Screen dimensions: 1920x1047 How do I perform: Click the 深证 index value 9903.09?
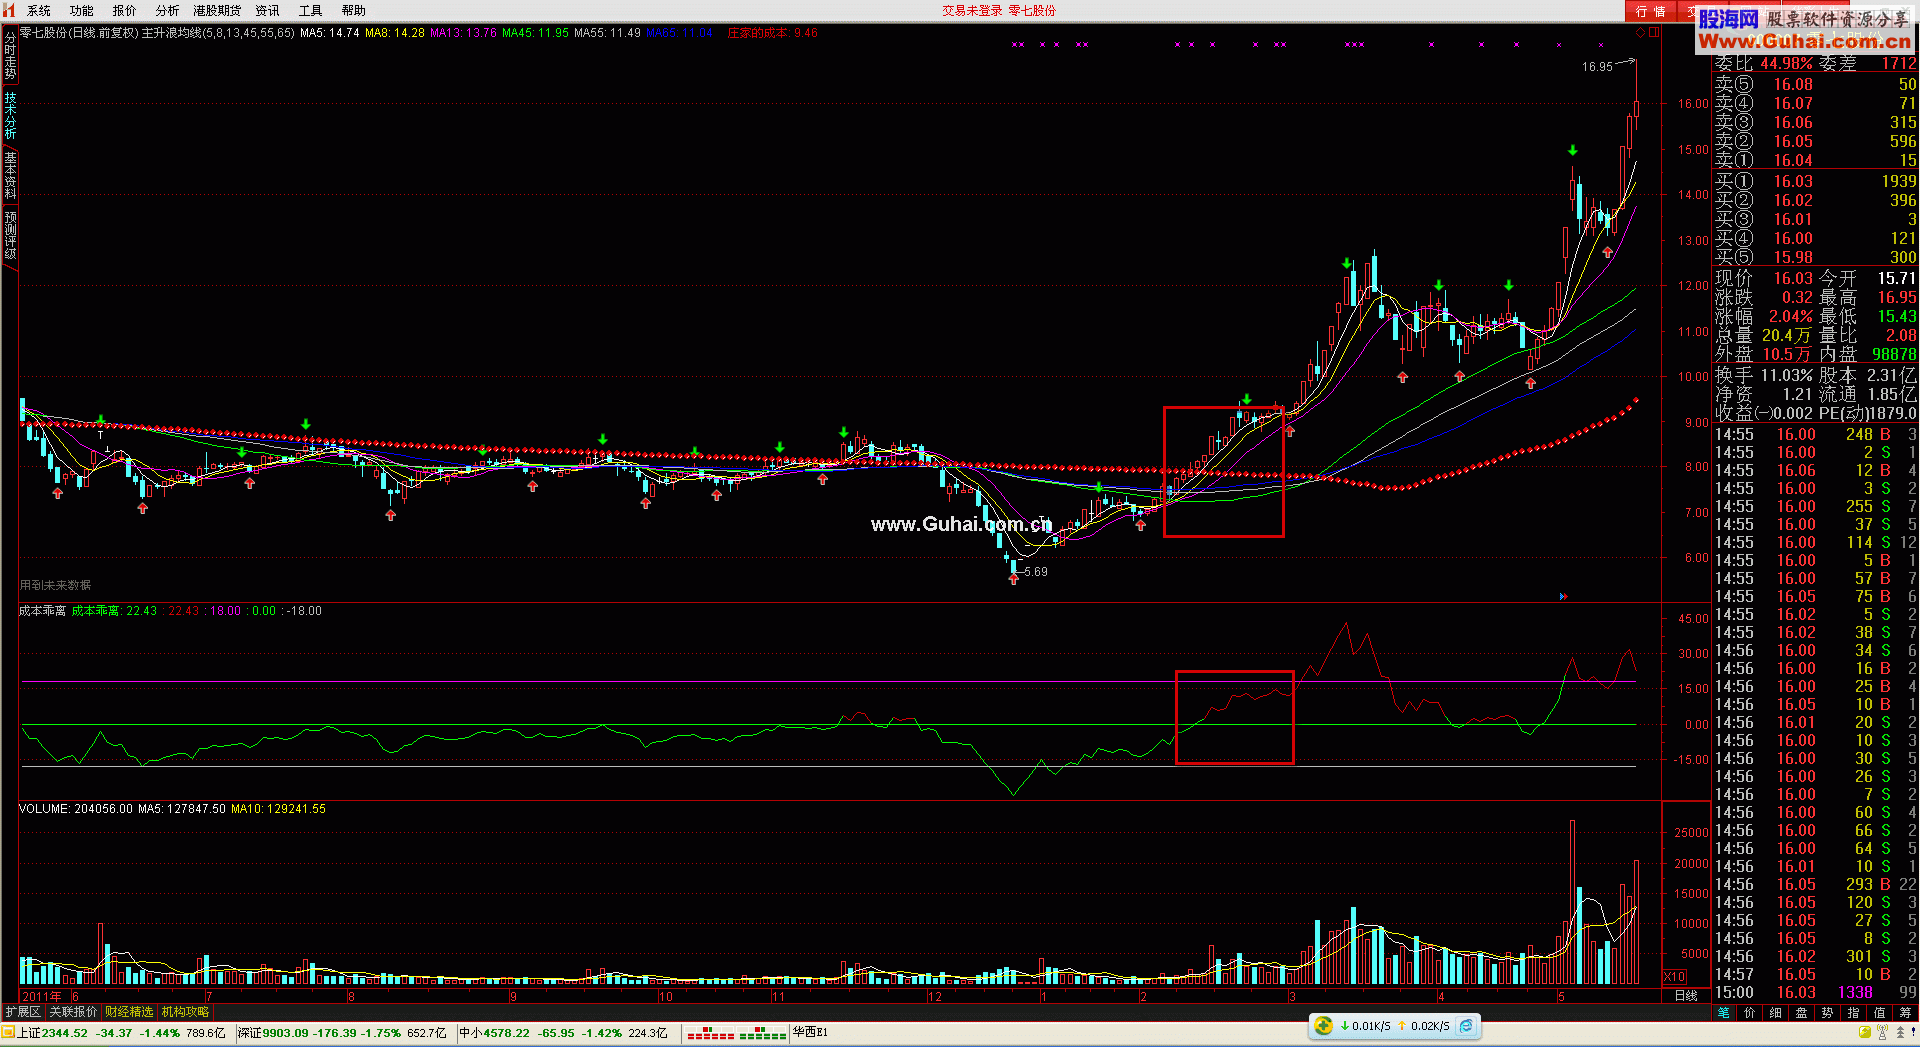point(286,1033)
